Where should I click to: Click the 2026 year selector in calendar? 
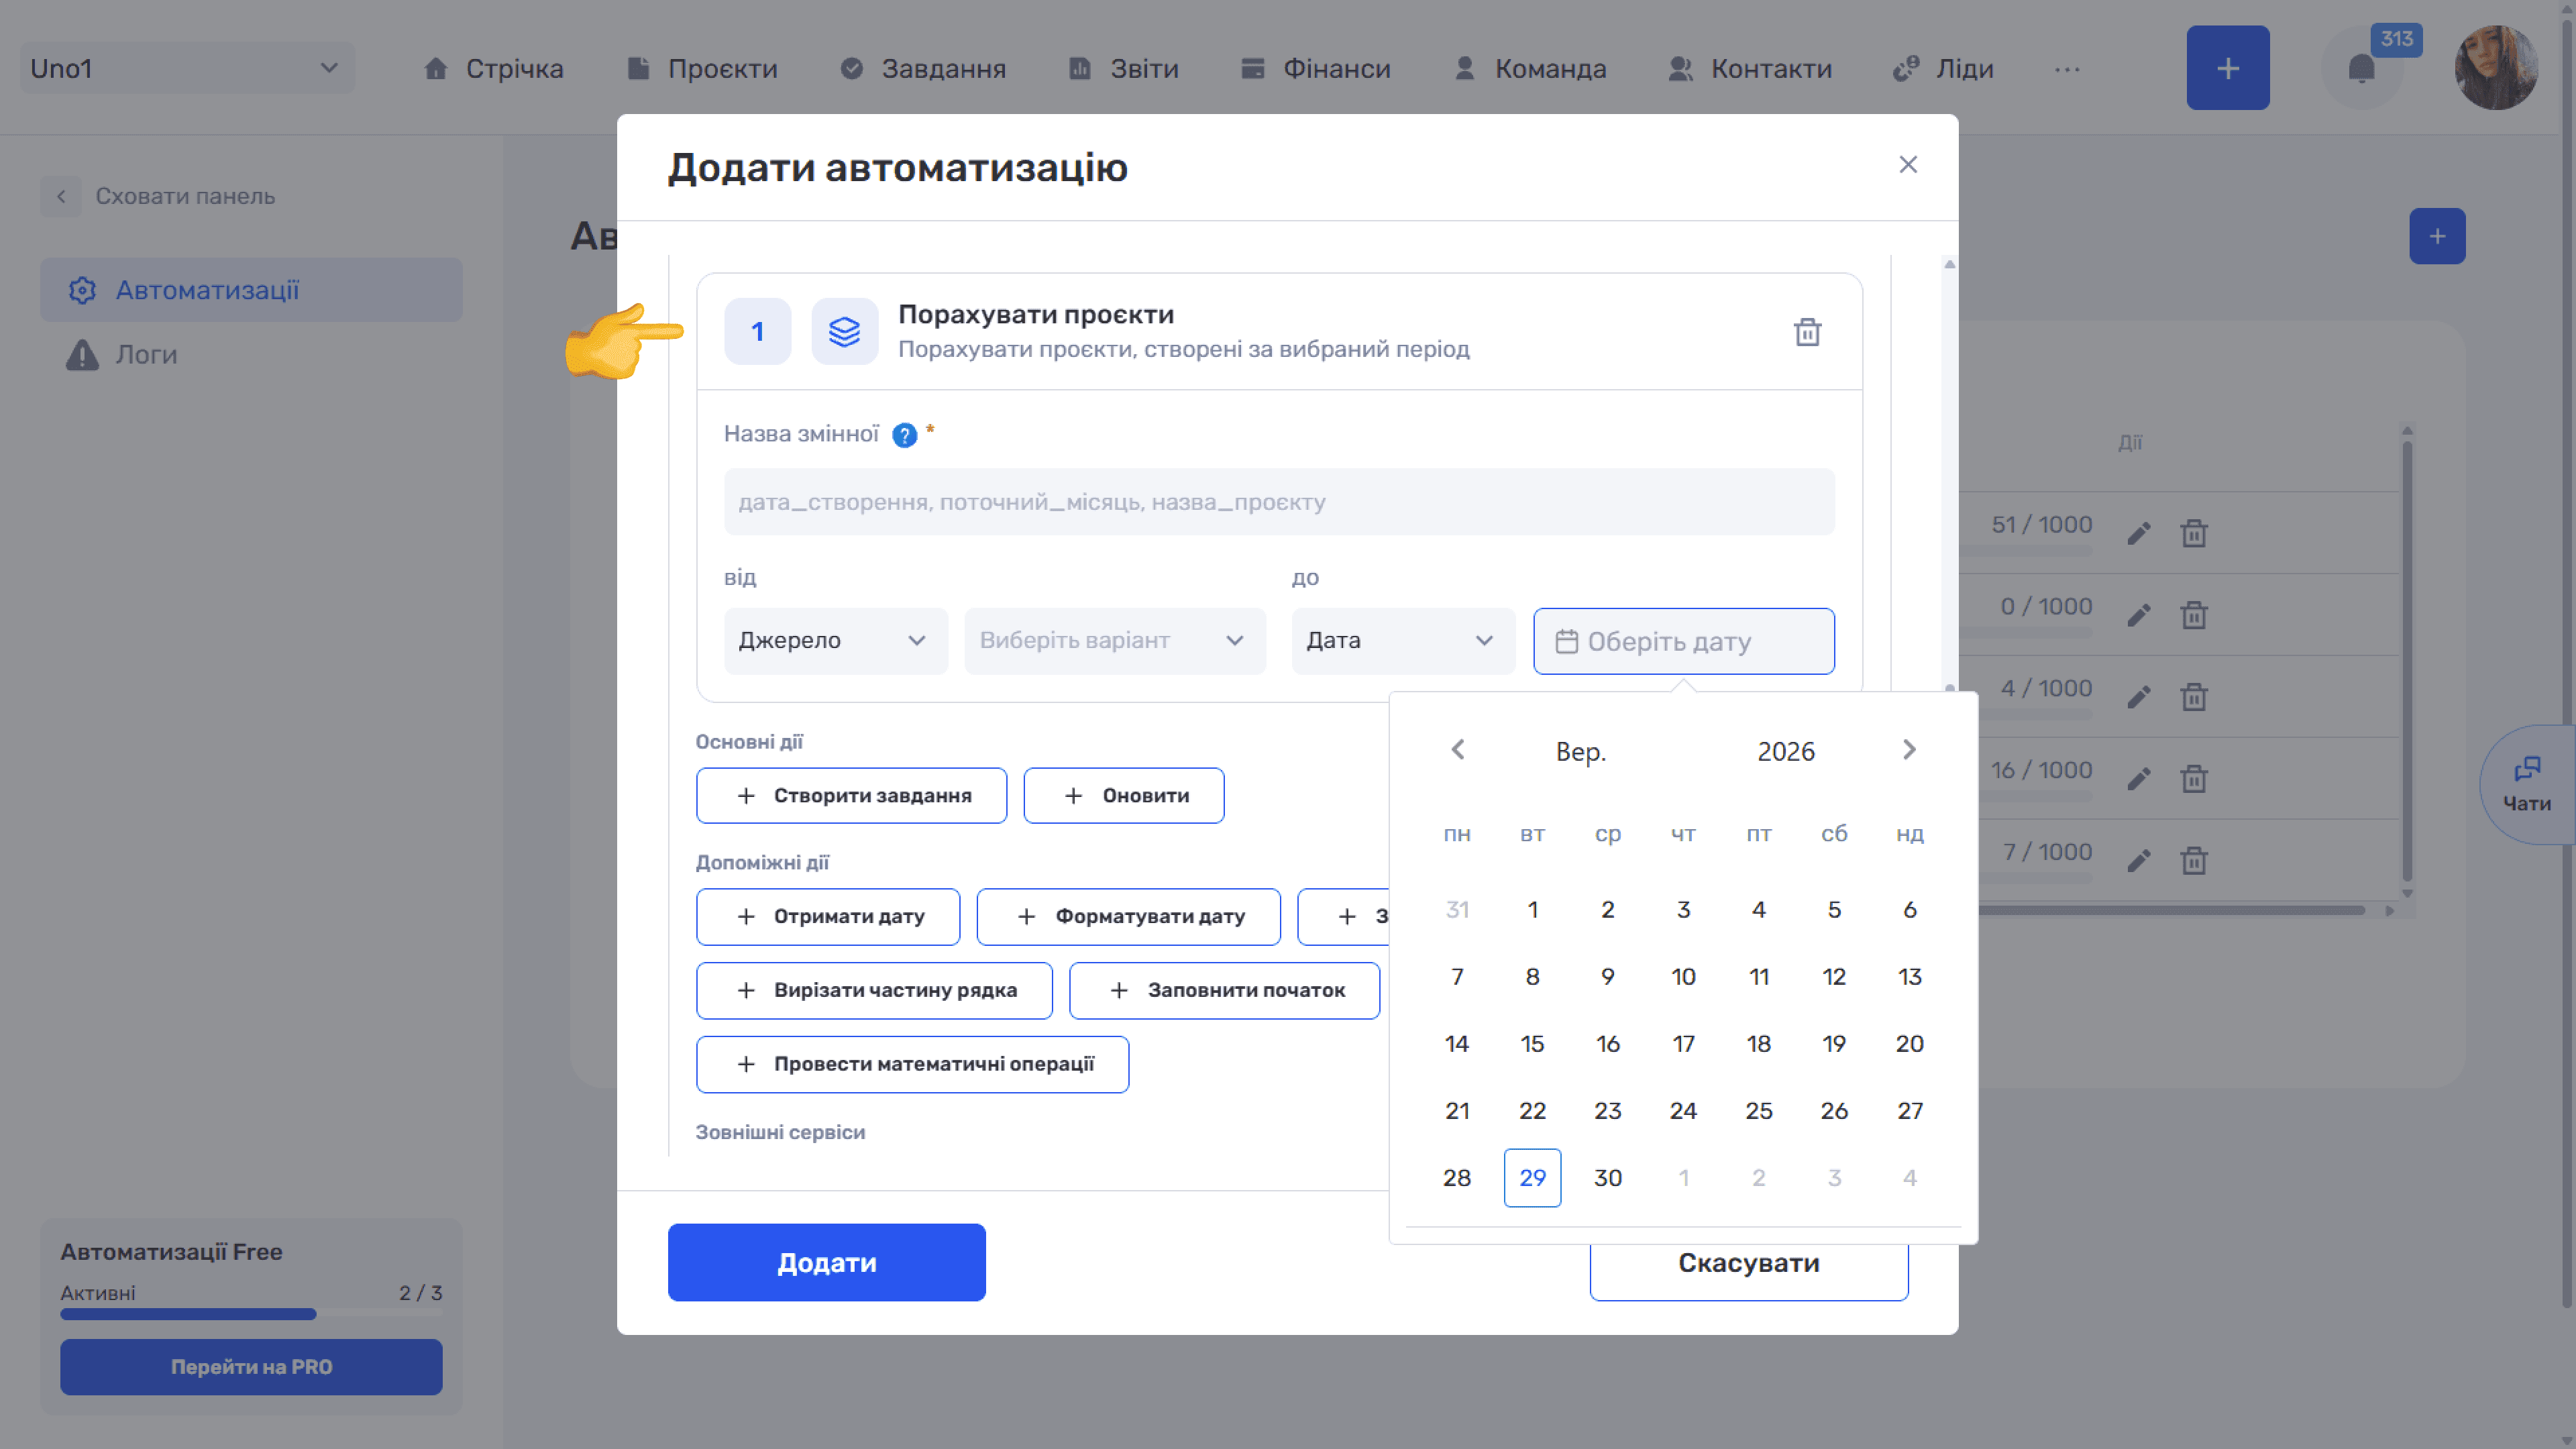1786,751
